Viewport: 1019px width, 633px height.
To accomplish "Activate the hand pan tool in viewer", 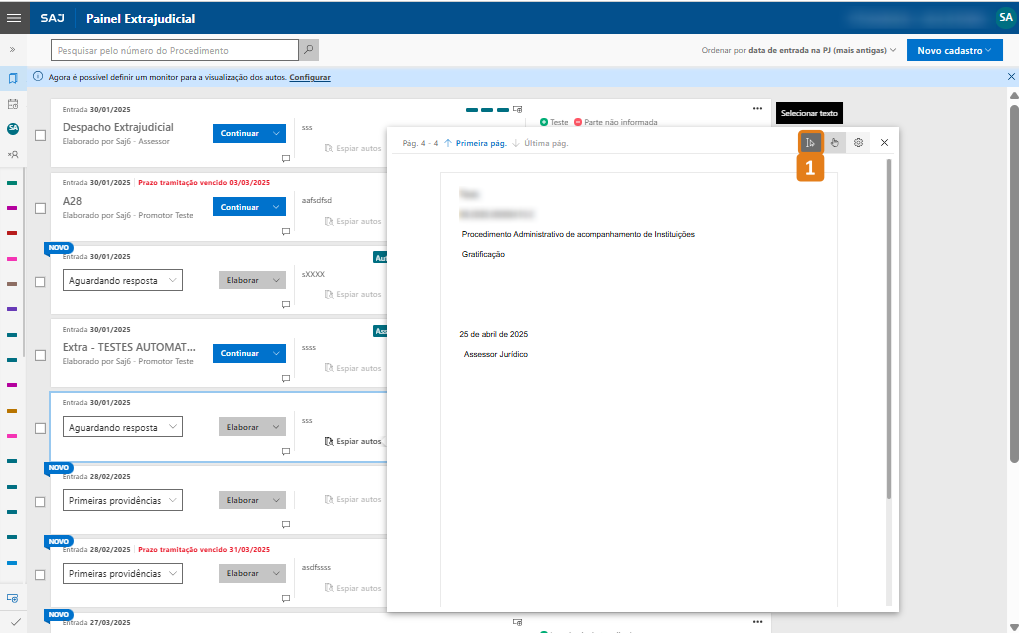I will click(835, 143).
